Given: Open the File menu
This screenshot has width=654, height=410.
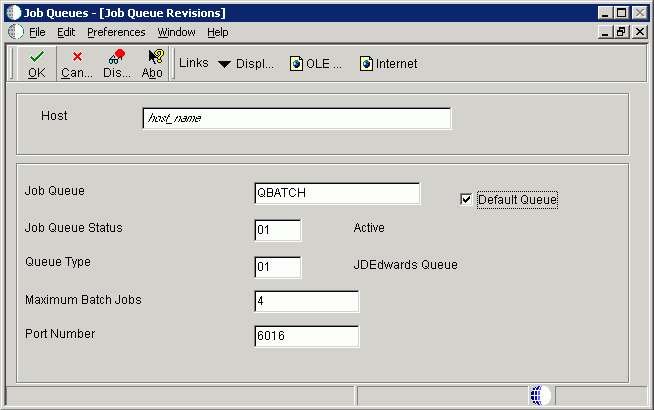Looking at the screenshot, I should point(37,32).
